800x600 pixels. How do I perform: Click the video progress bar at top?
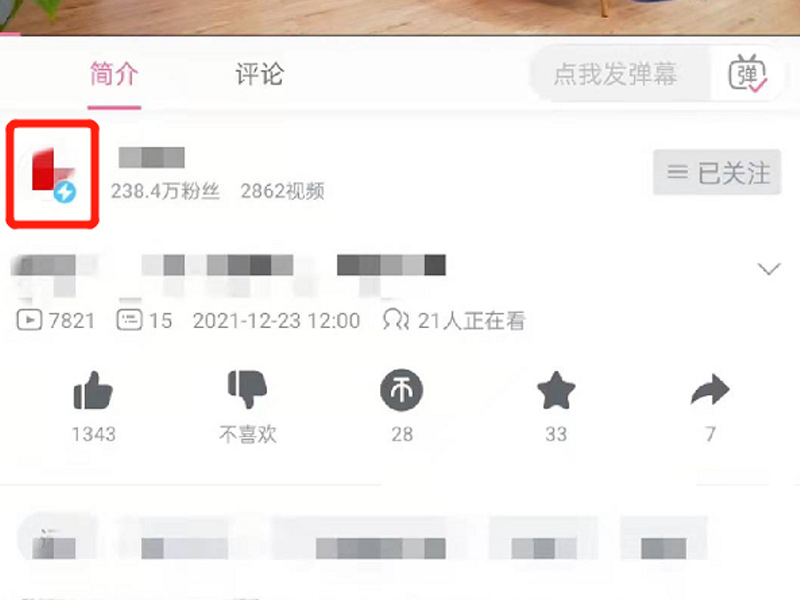(x=400, y=35)
